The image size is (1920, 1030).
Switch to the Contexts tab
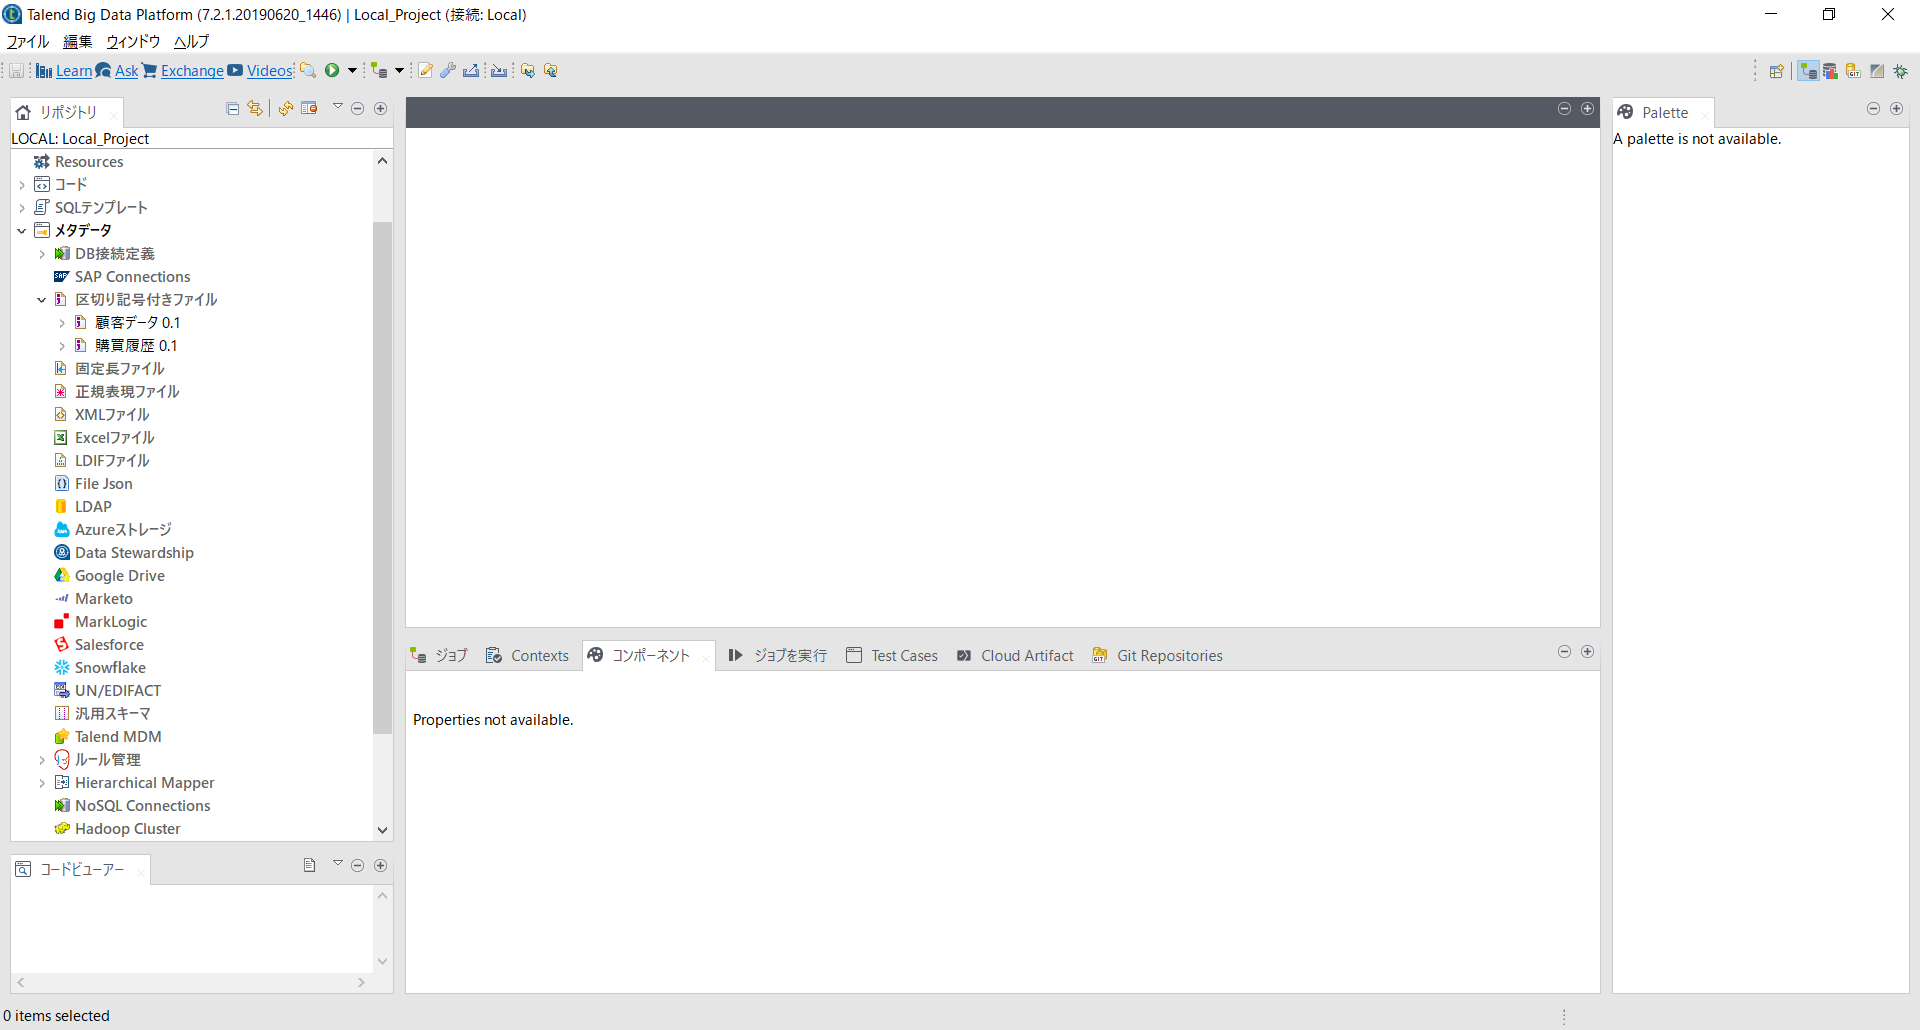527,656
